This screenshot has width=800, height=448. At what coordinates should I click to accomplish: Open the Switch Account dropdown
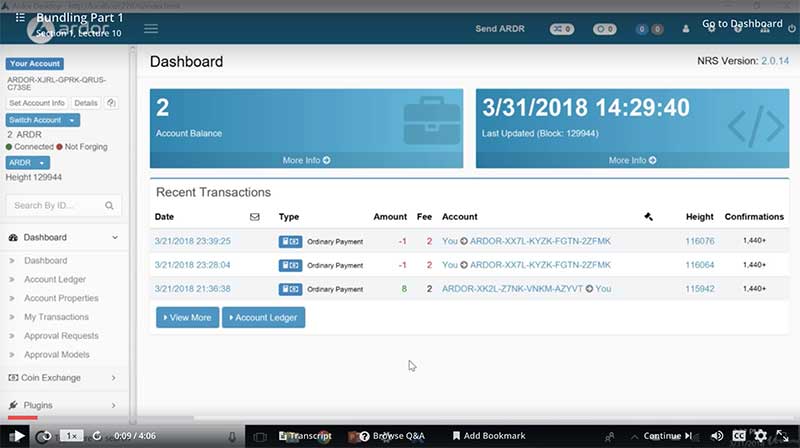(43, 120)
